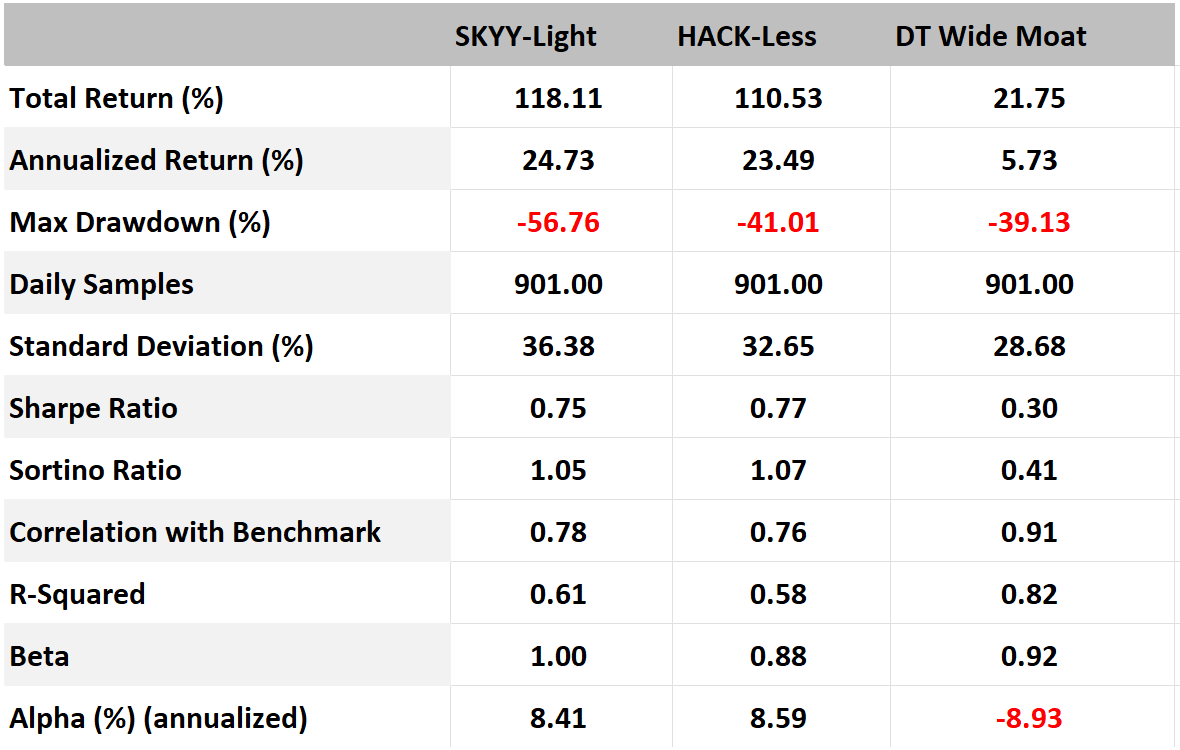
Task: Click SKYY-Light total return value 118.11
Action: tap(558, 99)
